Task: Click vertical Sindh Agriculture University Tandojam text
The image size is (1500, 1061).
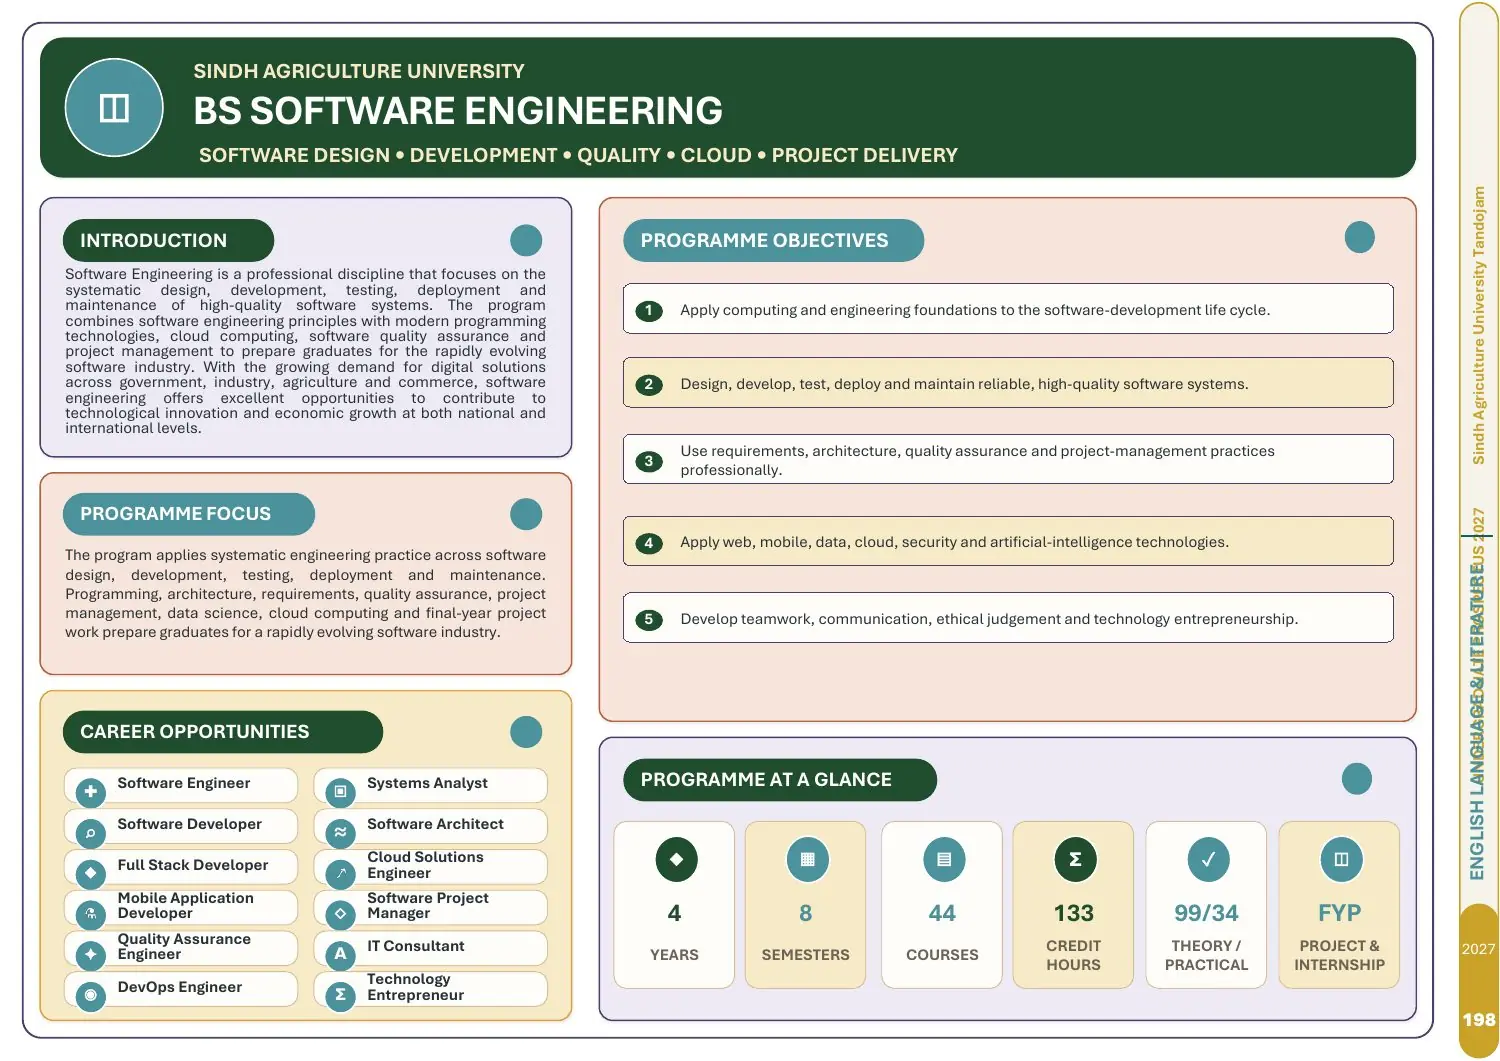Action: (x=1479, y=325)
